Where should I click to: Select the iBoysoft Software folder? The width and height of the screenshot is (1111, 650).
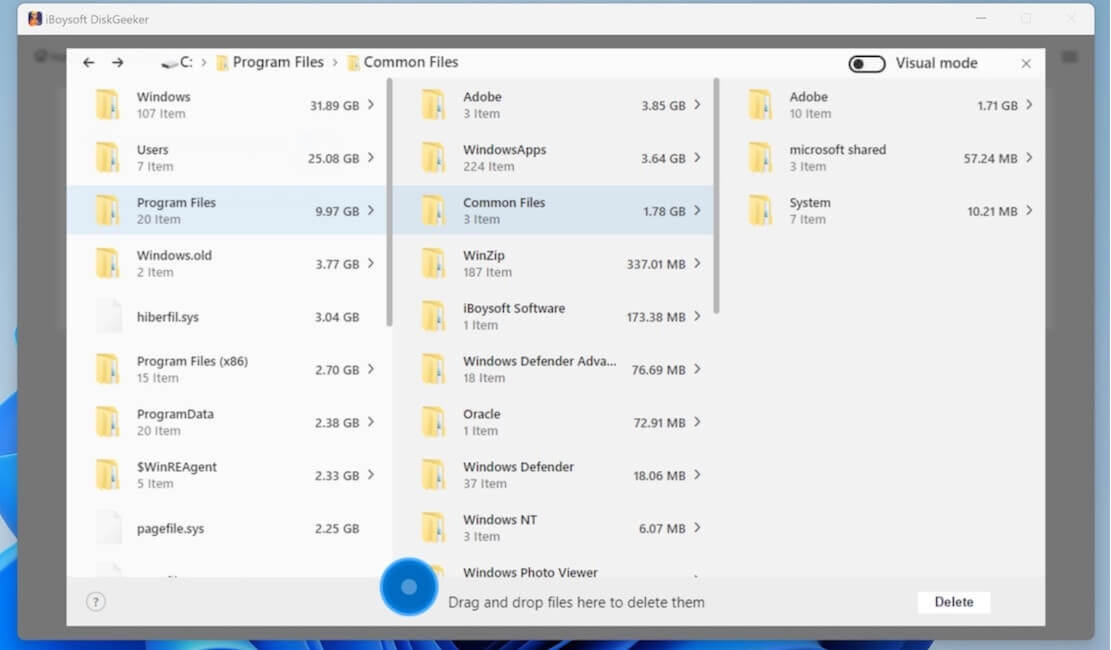513,316
